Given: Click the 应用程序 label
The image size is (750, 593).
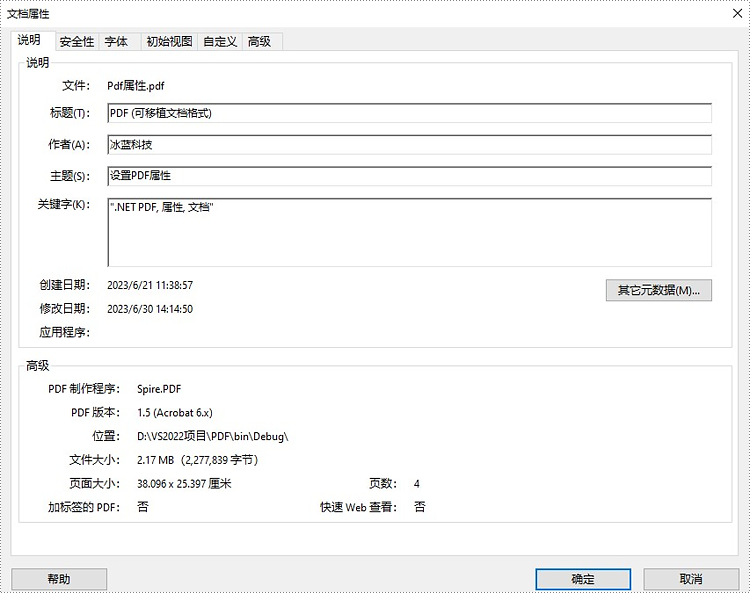Looking at the screenshot, I should [65, 332].
